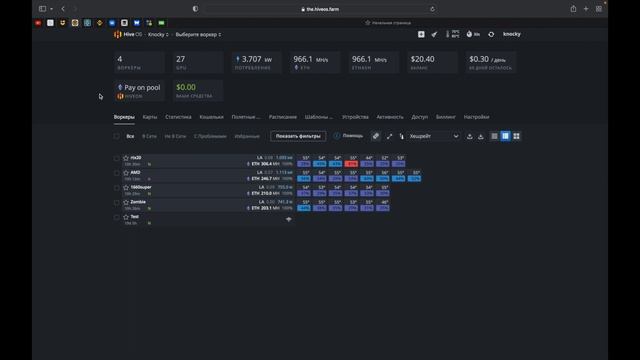Image resolution: width=640 pixels, height=360 pixels.
Task: Star the rtx20 worker as favorite
Action: pos(126,158)
